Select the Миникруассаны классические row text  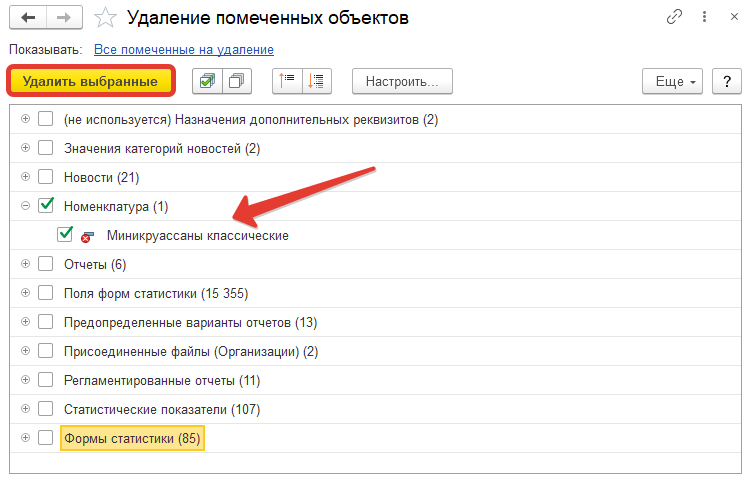click(197, 236)
